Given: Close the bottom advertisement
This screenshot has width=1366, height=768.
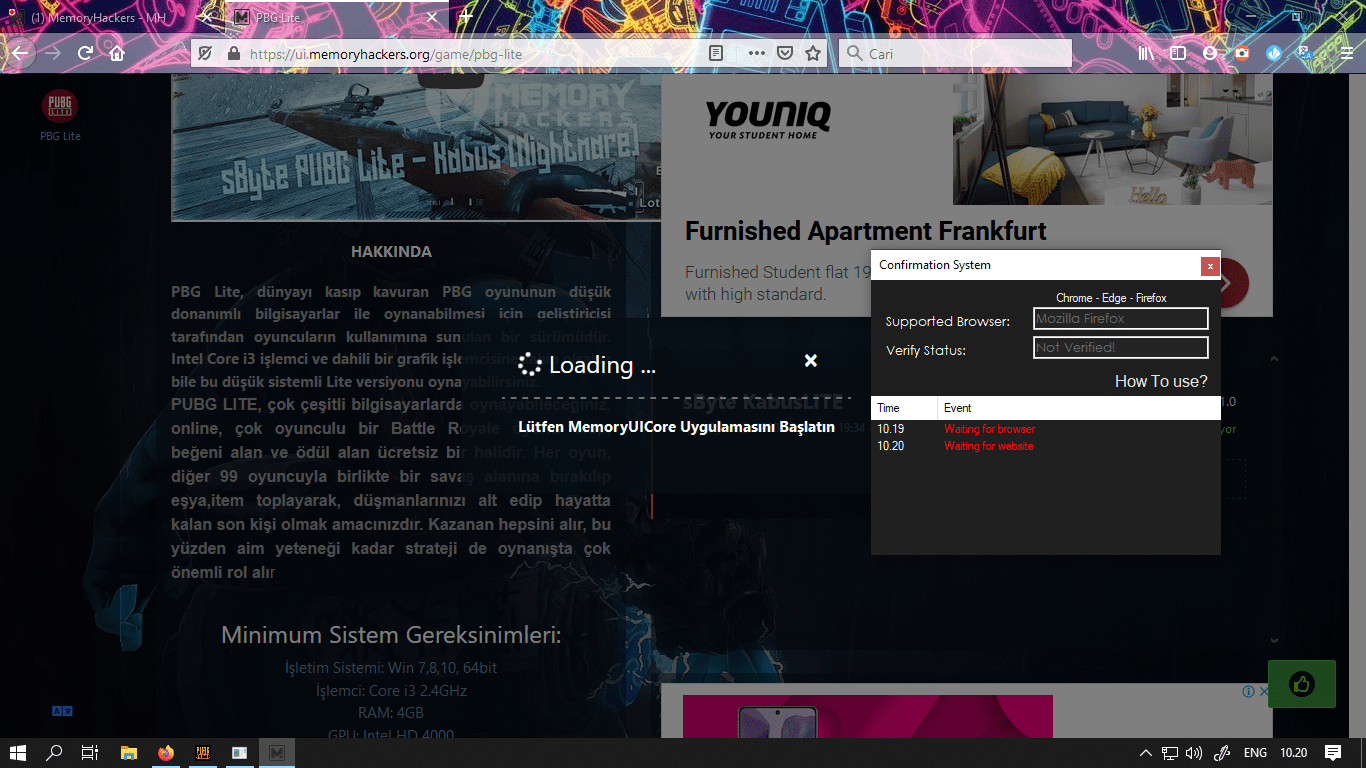Looking at the screenshot, I should point(1264,691).
